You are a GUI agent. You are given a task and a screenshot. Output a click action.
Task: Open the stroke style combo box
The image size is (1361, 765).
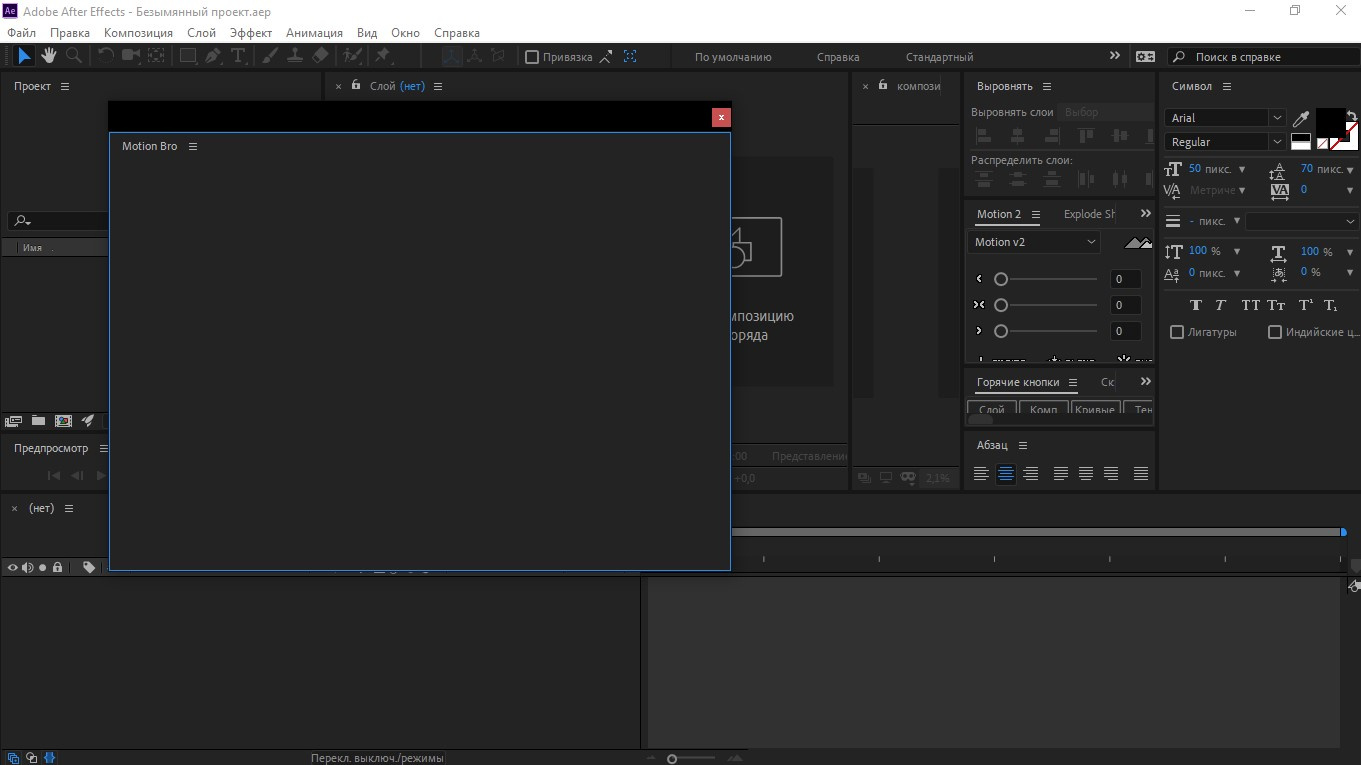click(1301, 221)
